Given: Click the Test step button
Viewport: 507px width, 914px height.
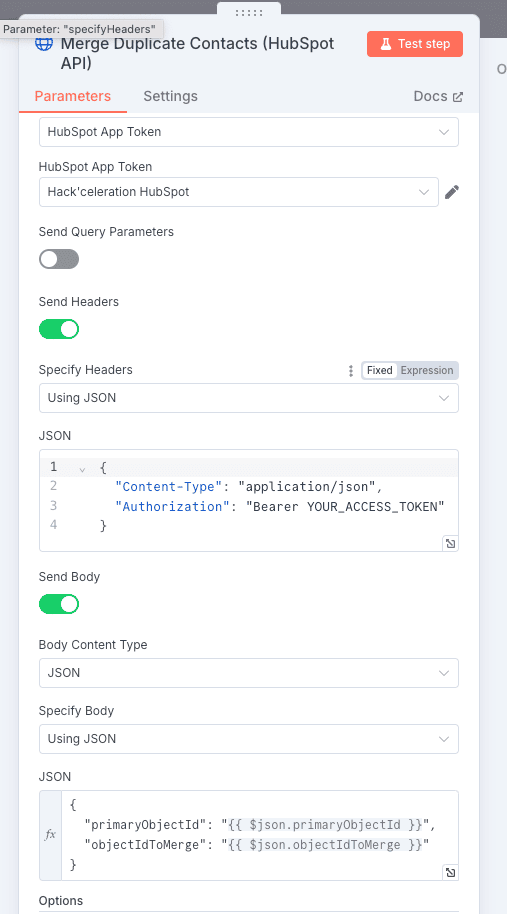Looking at the screenshot, I should click(415, 44).
